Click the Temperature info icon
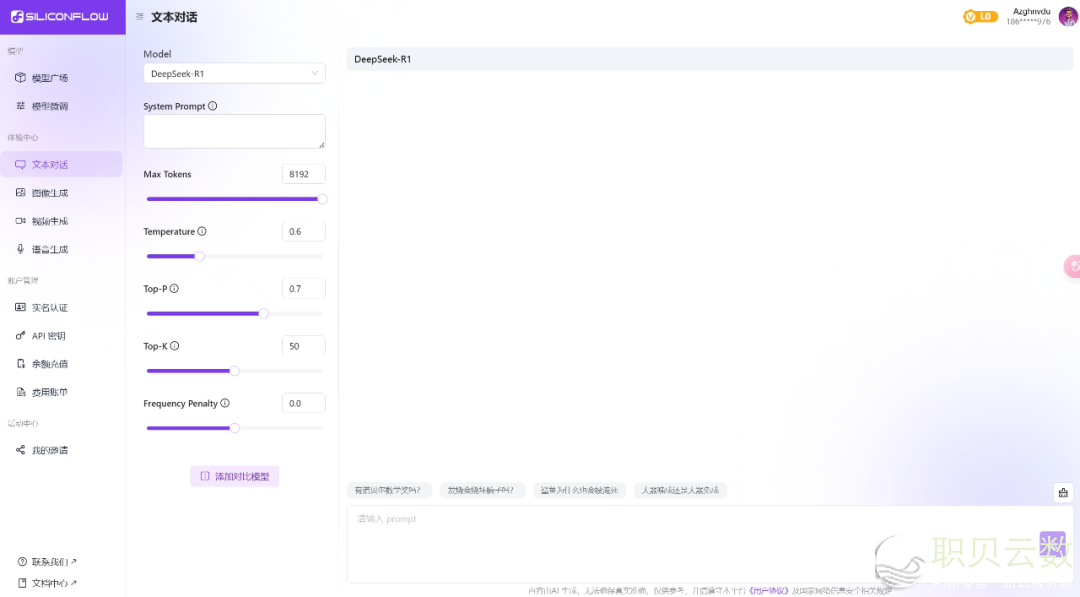Screen dimensions: 1080x597 pyautogui.click(x=202, y=231)
